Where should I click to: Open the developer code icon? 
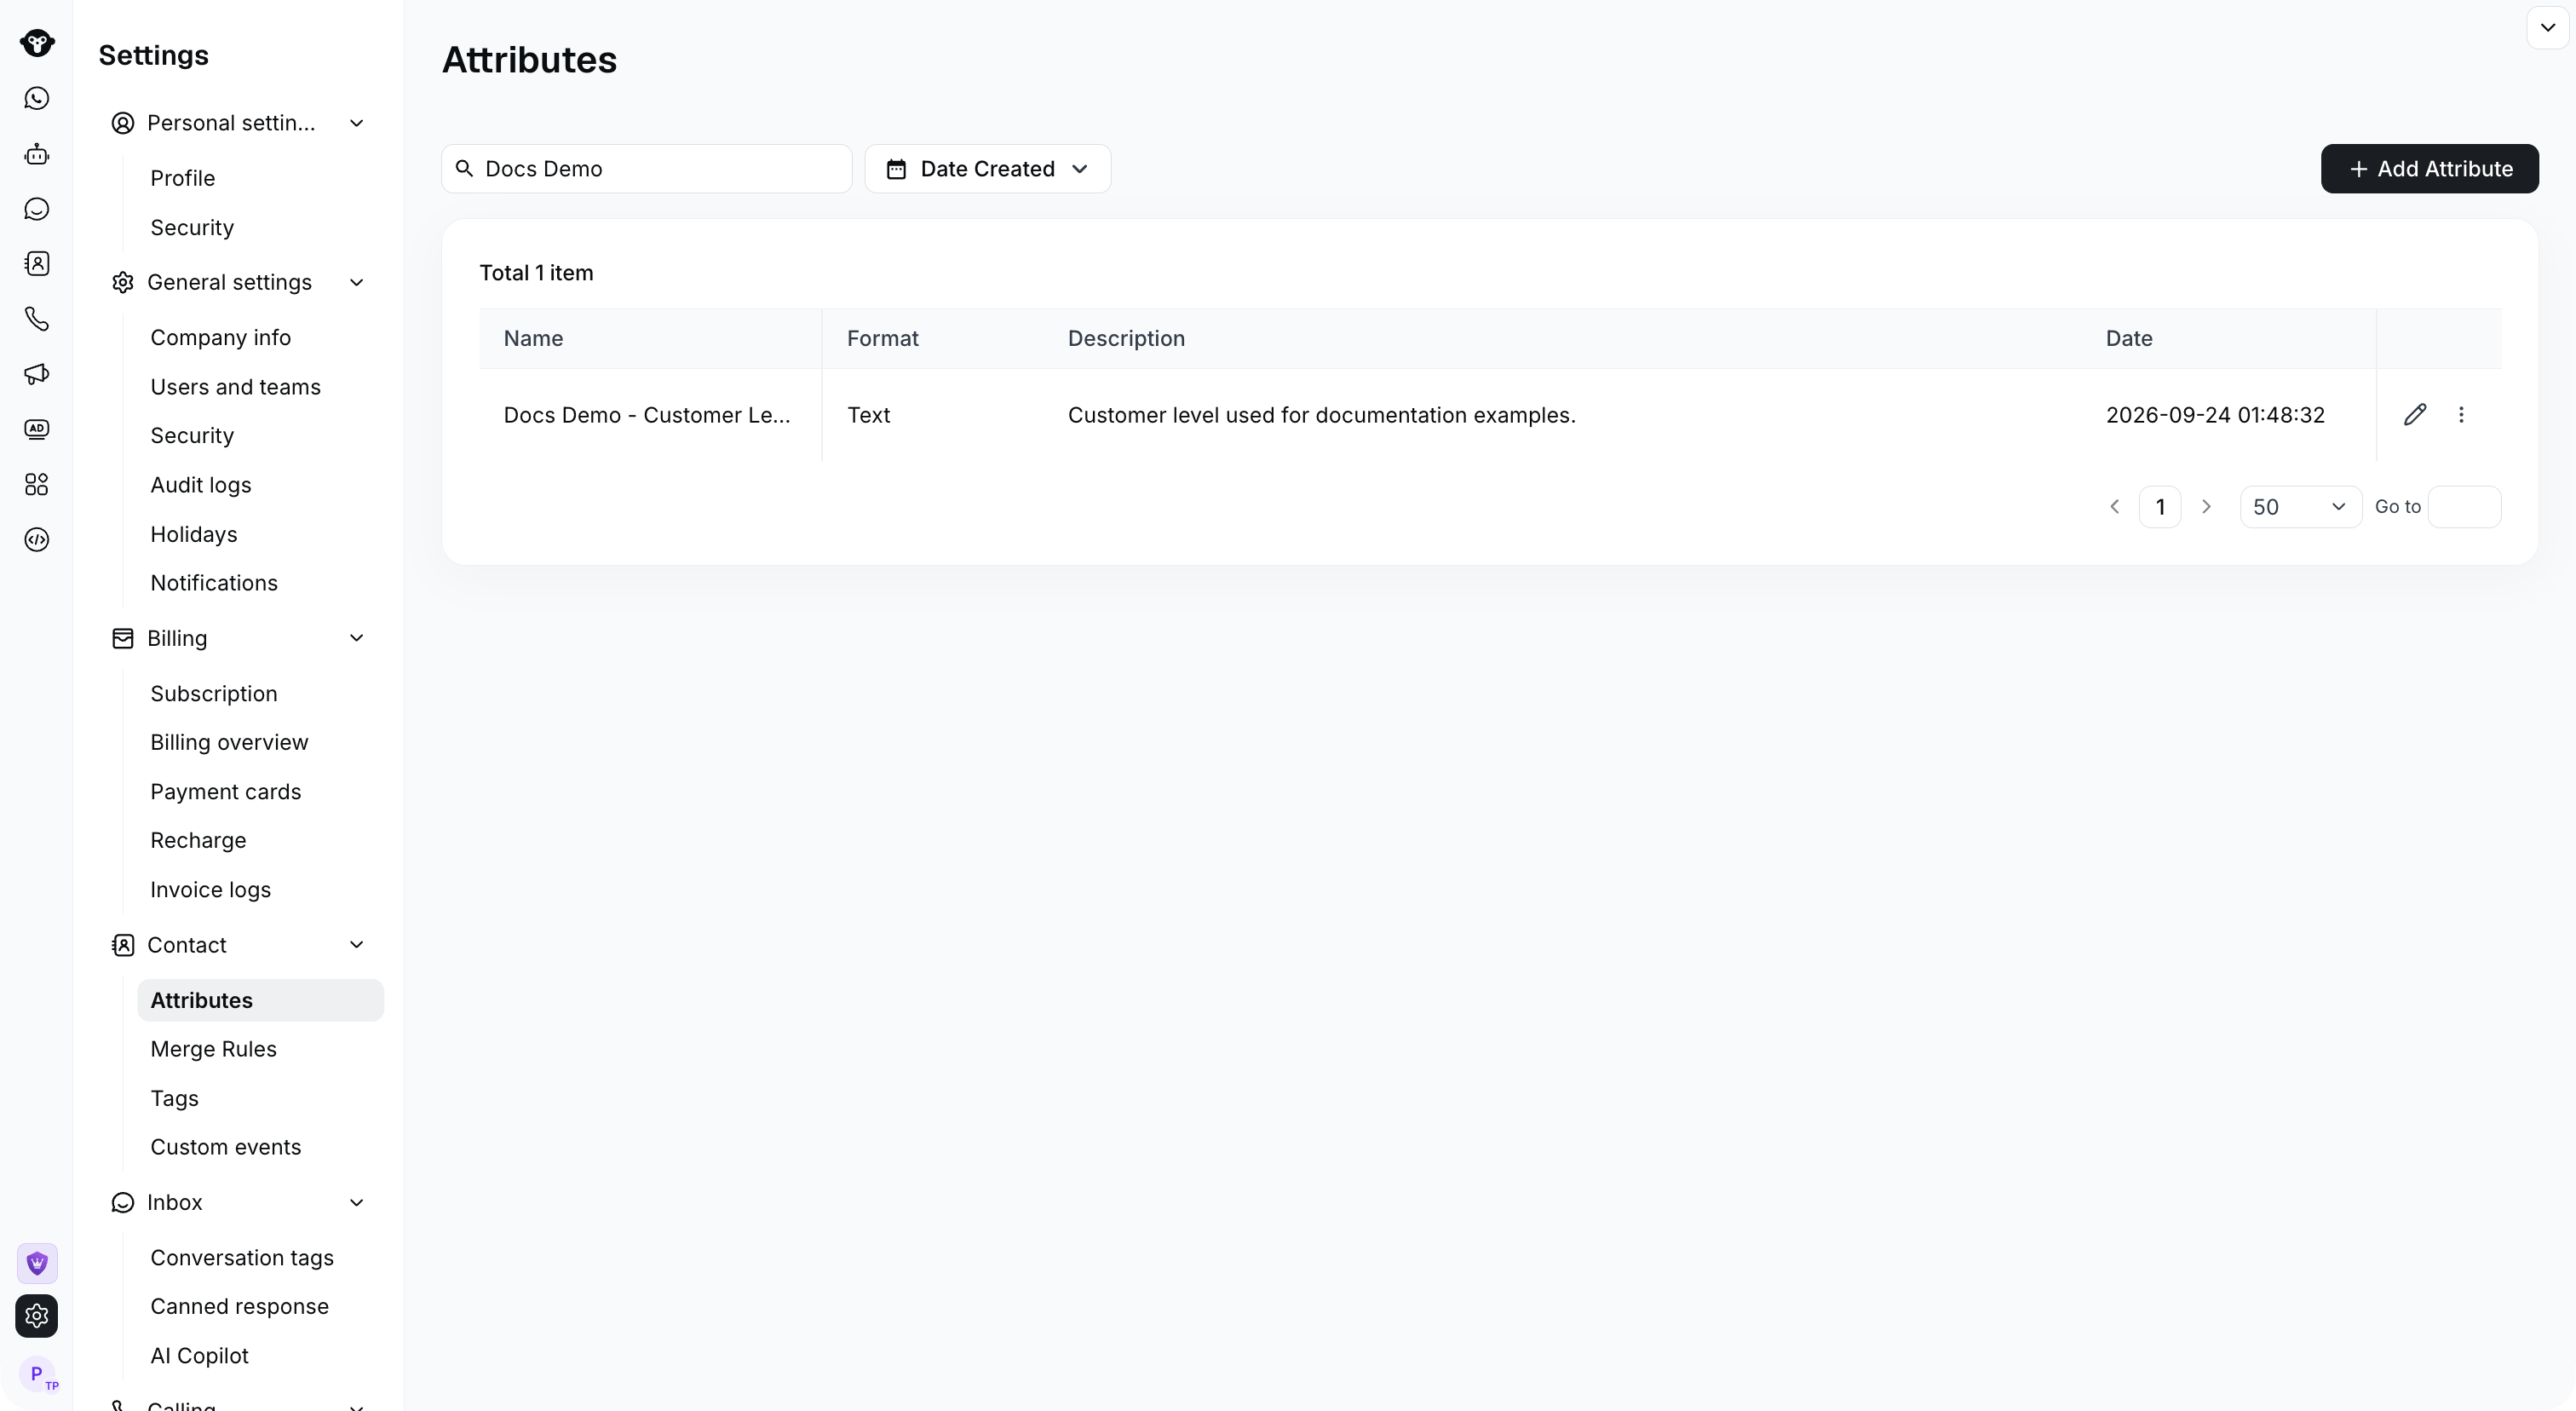tap(37, 540)
